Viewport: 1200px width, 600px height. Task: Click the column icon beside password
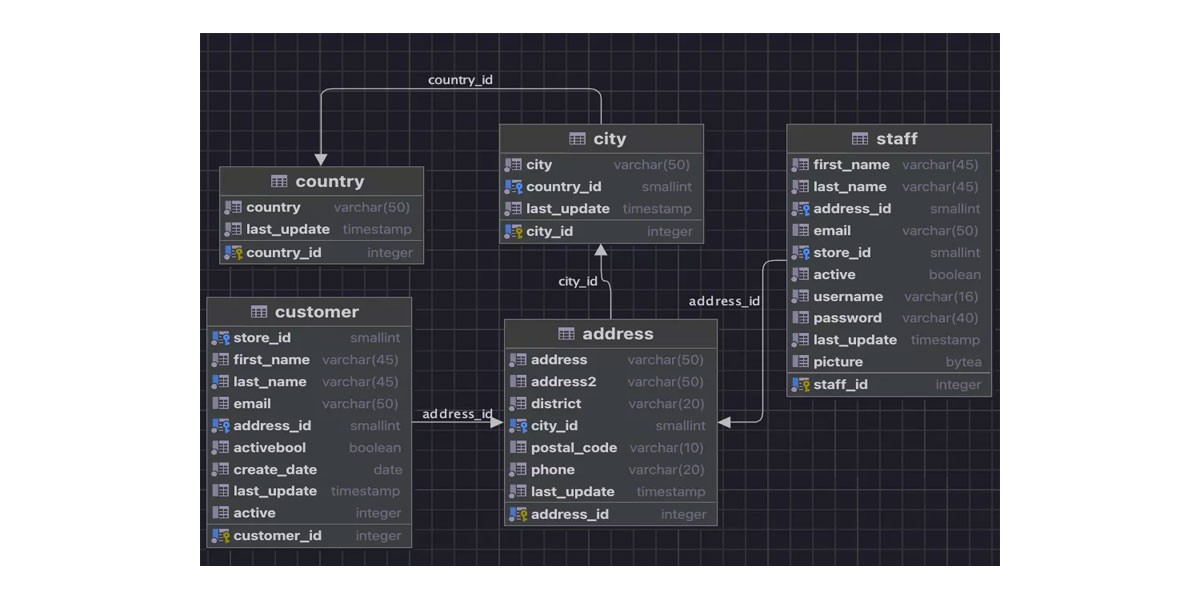801,318
